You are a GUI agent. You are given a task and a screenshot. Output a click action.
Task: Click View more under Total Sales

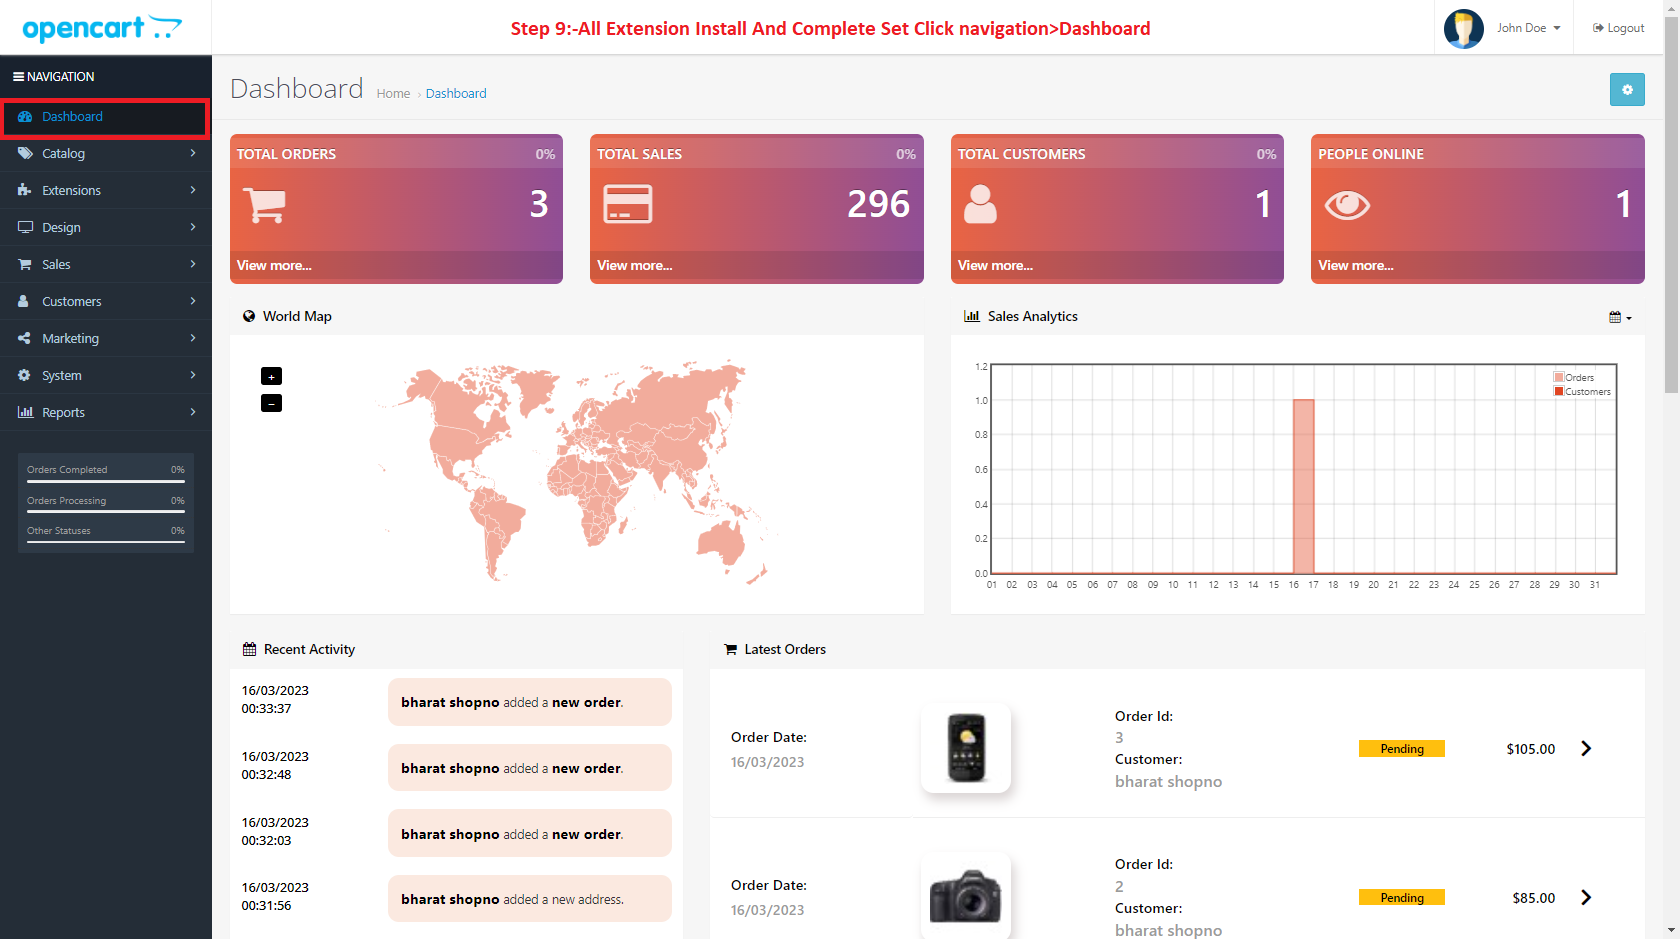coord(634,266)
